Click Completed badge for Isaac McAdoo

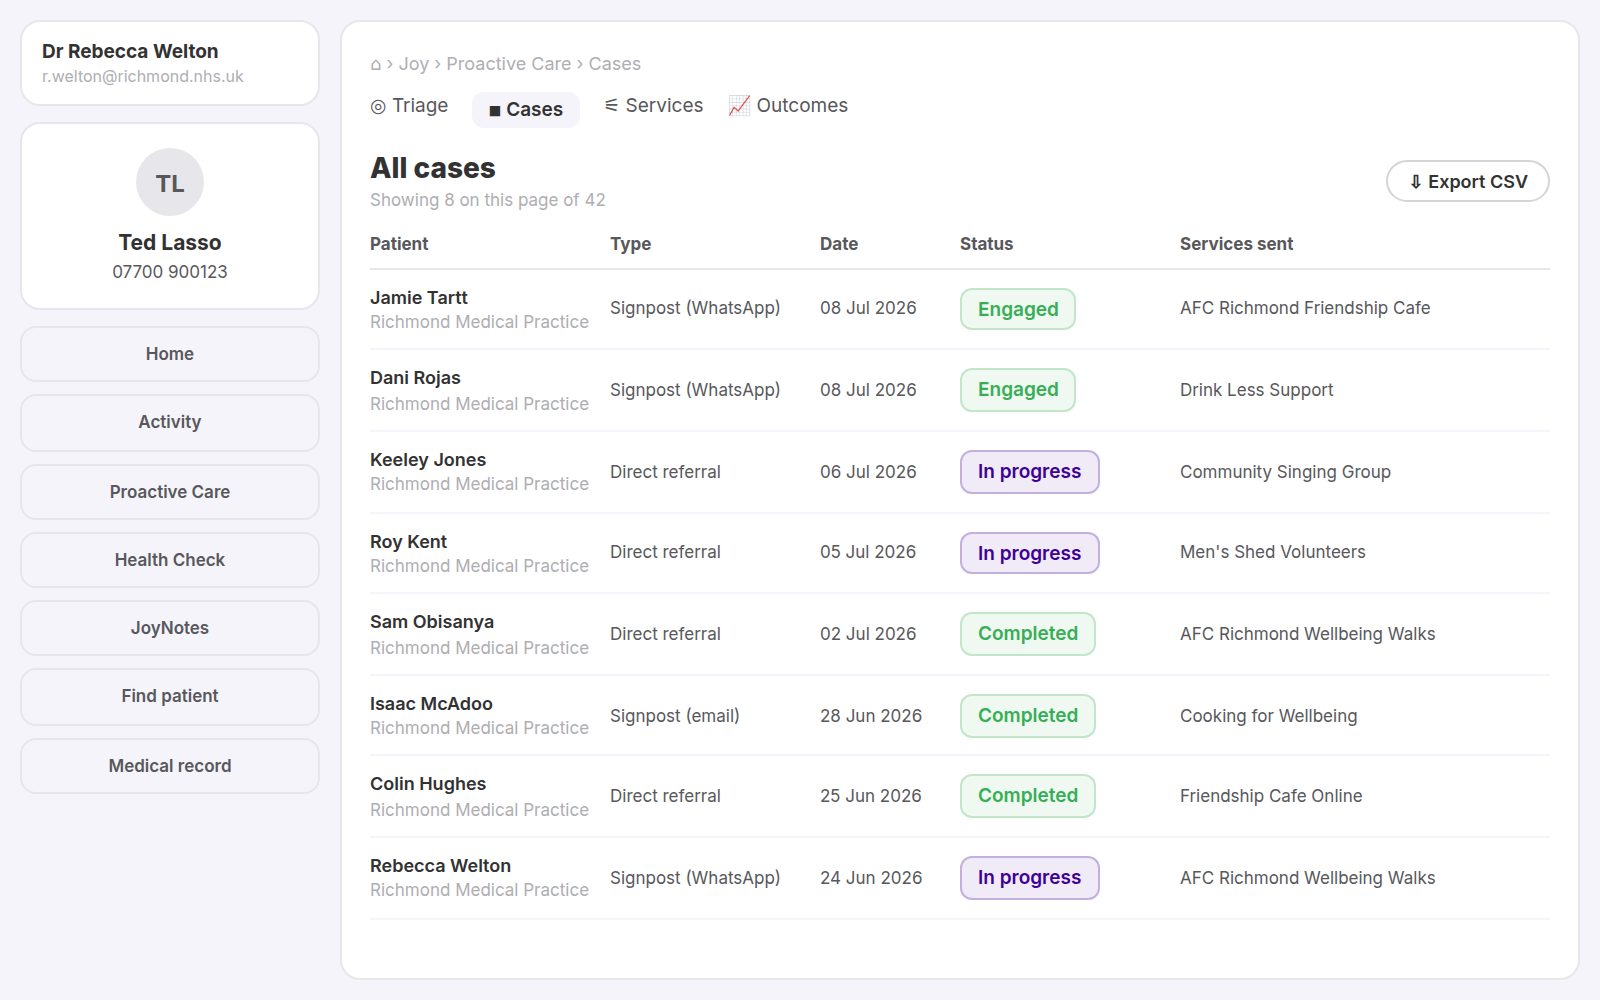1028,716
